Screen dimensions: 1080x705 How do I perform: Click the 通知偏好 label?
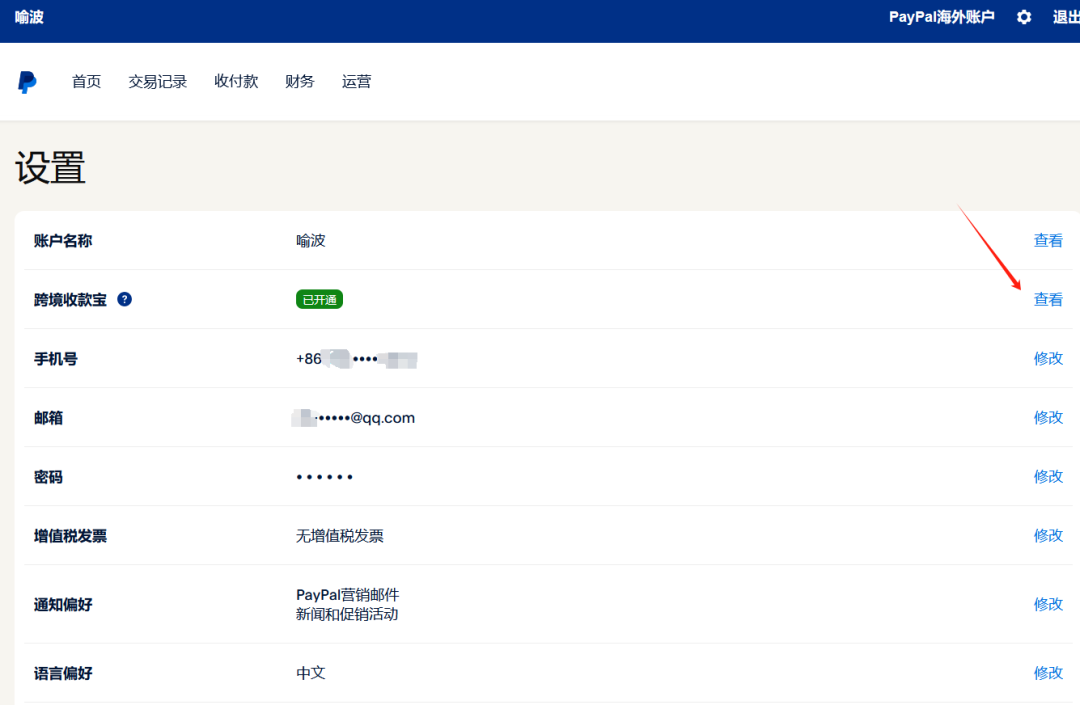pyautogui.click(x=63, y=605)
